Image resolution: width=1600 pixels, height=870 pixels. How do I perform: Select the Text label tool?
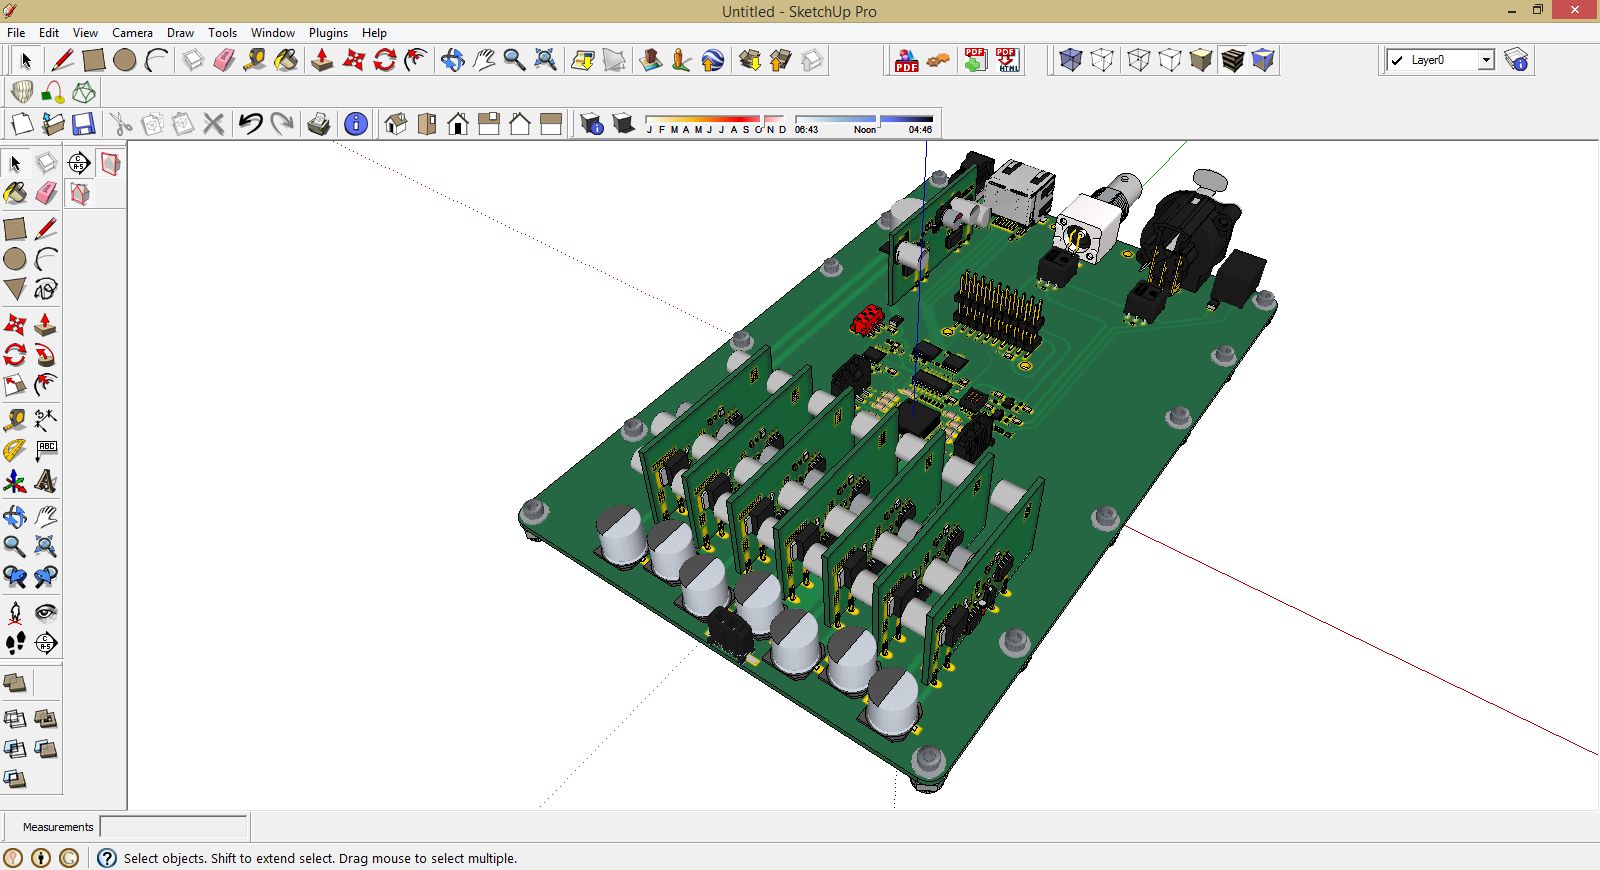click(46, 451)
